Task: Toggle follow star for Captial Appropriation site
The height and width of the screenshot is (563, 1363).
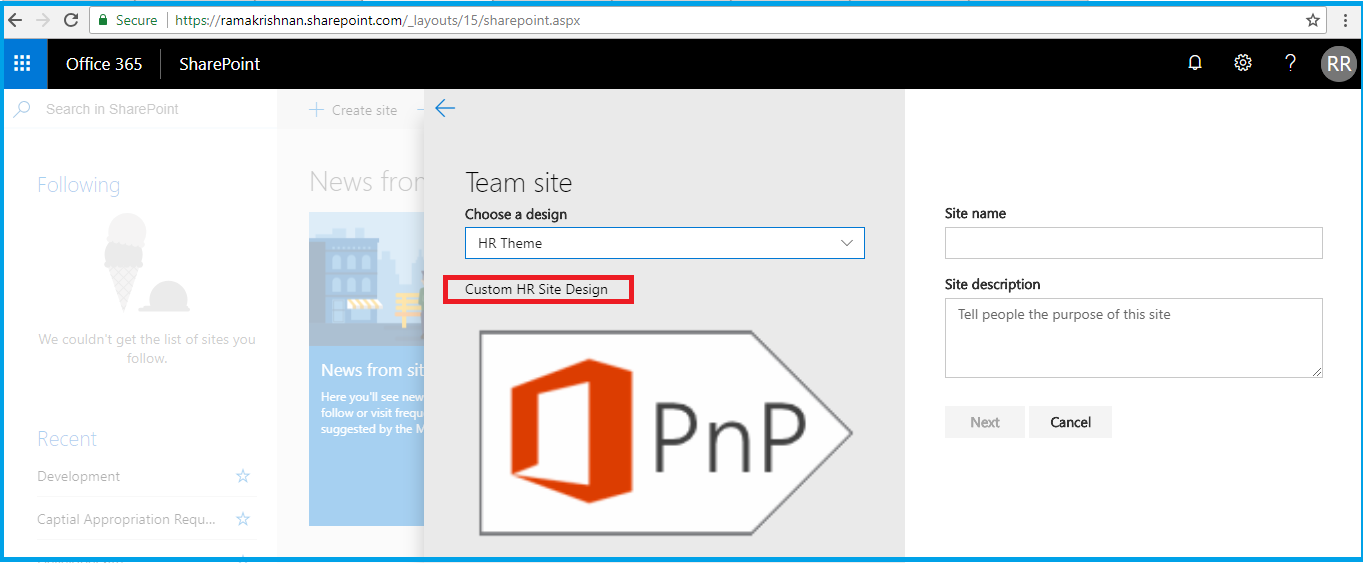Action: click(x=243, y=519)
